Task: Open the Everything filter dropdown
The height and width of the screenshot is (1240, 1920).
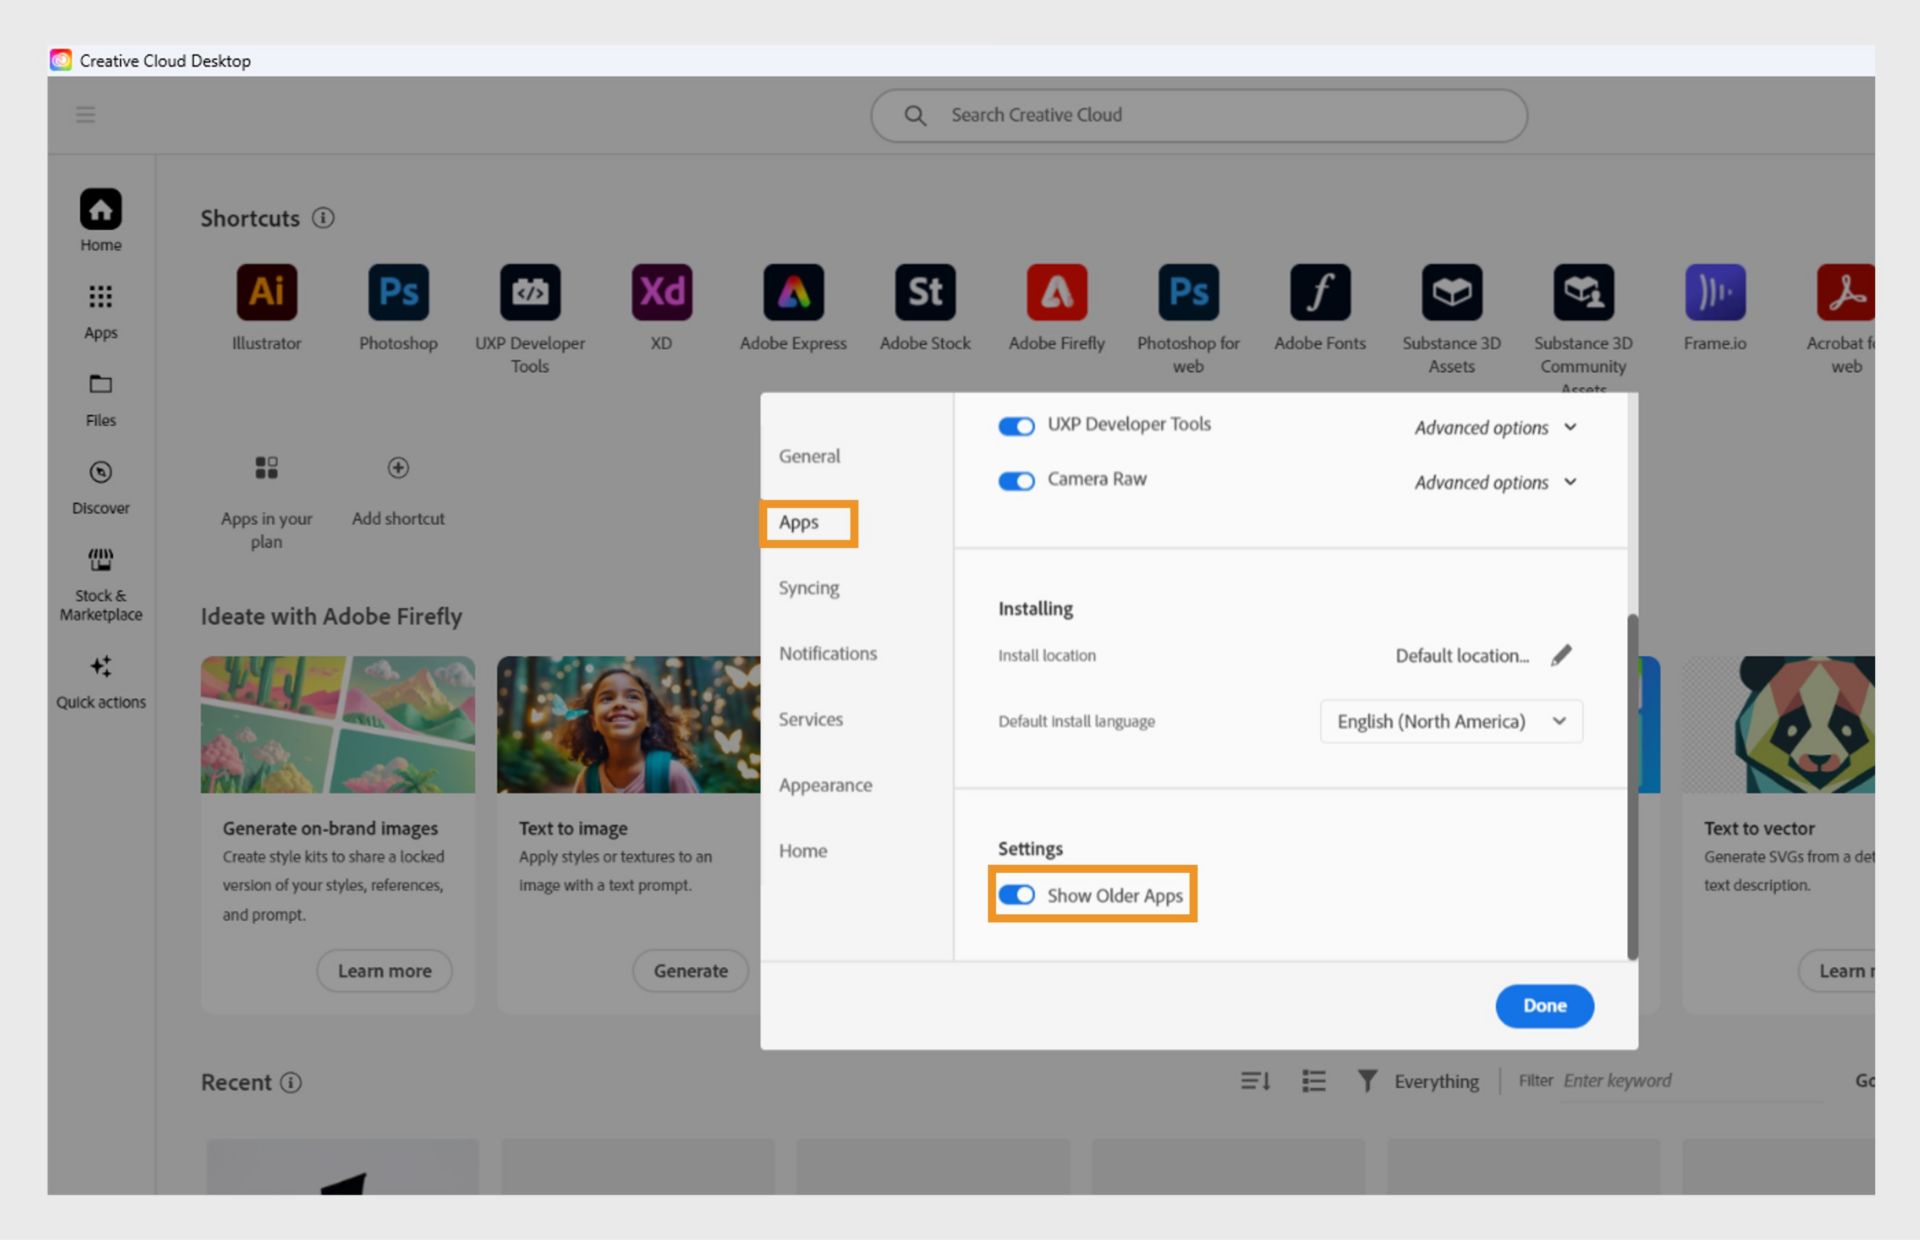Action: pyautogui.click(x=1436, y=1081)
